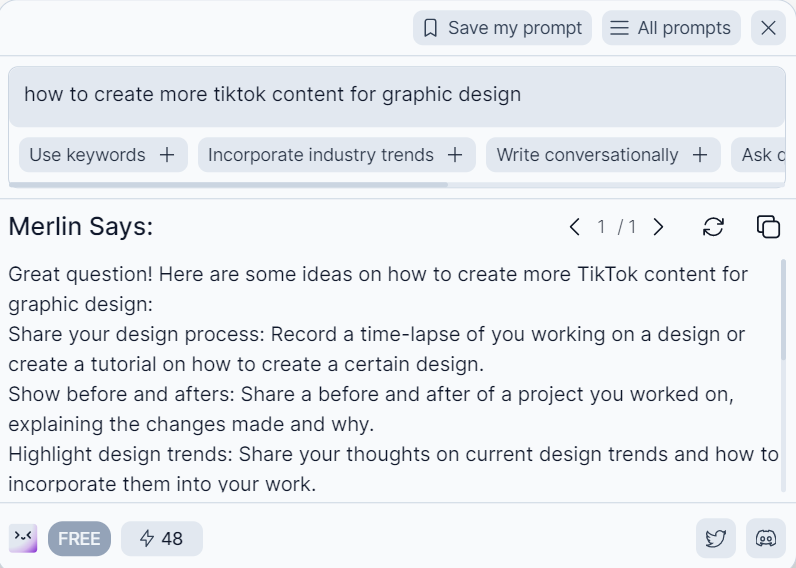Click the vertical scrollbar of the response

784,310
